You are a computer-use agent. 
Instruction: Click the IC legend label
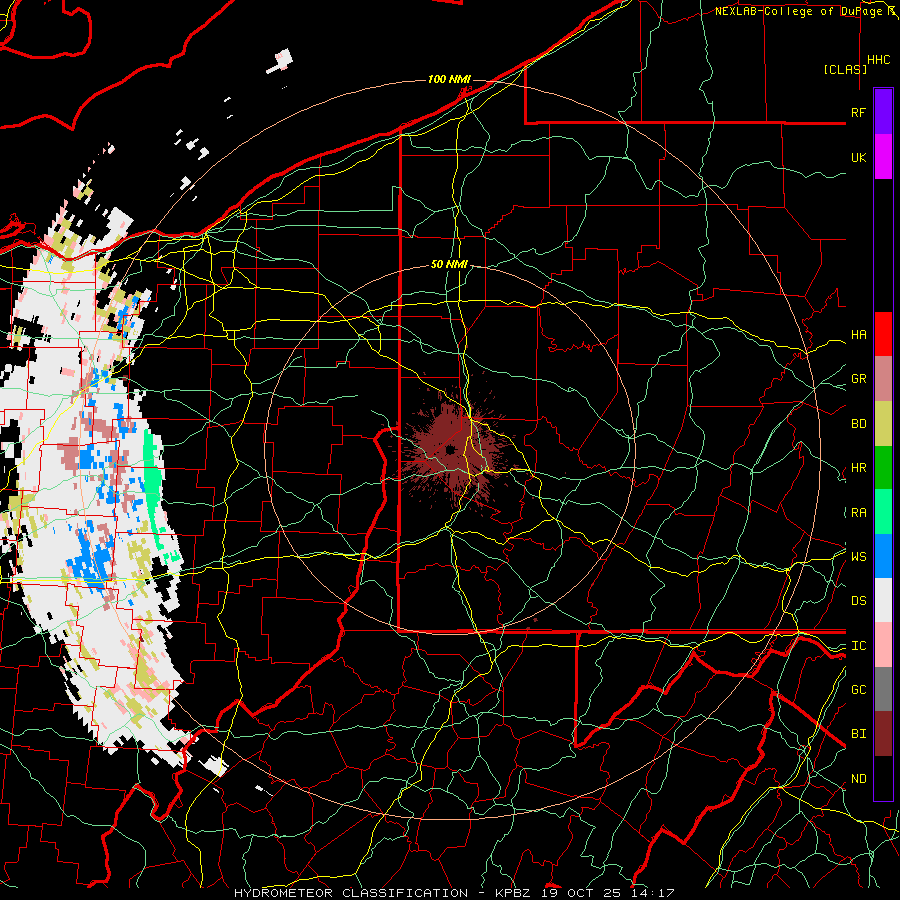[858, 646]
